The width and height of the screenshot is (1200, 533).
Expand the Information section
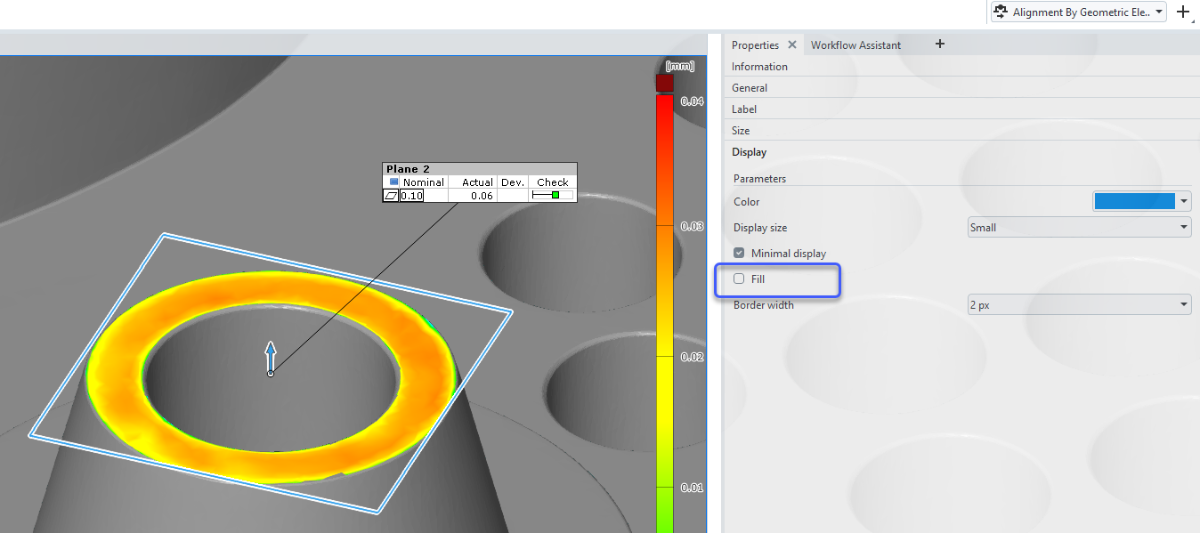(x=759, y=67)
